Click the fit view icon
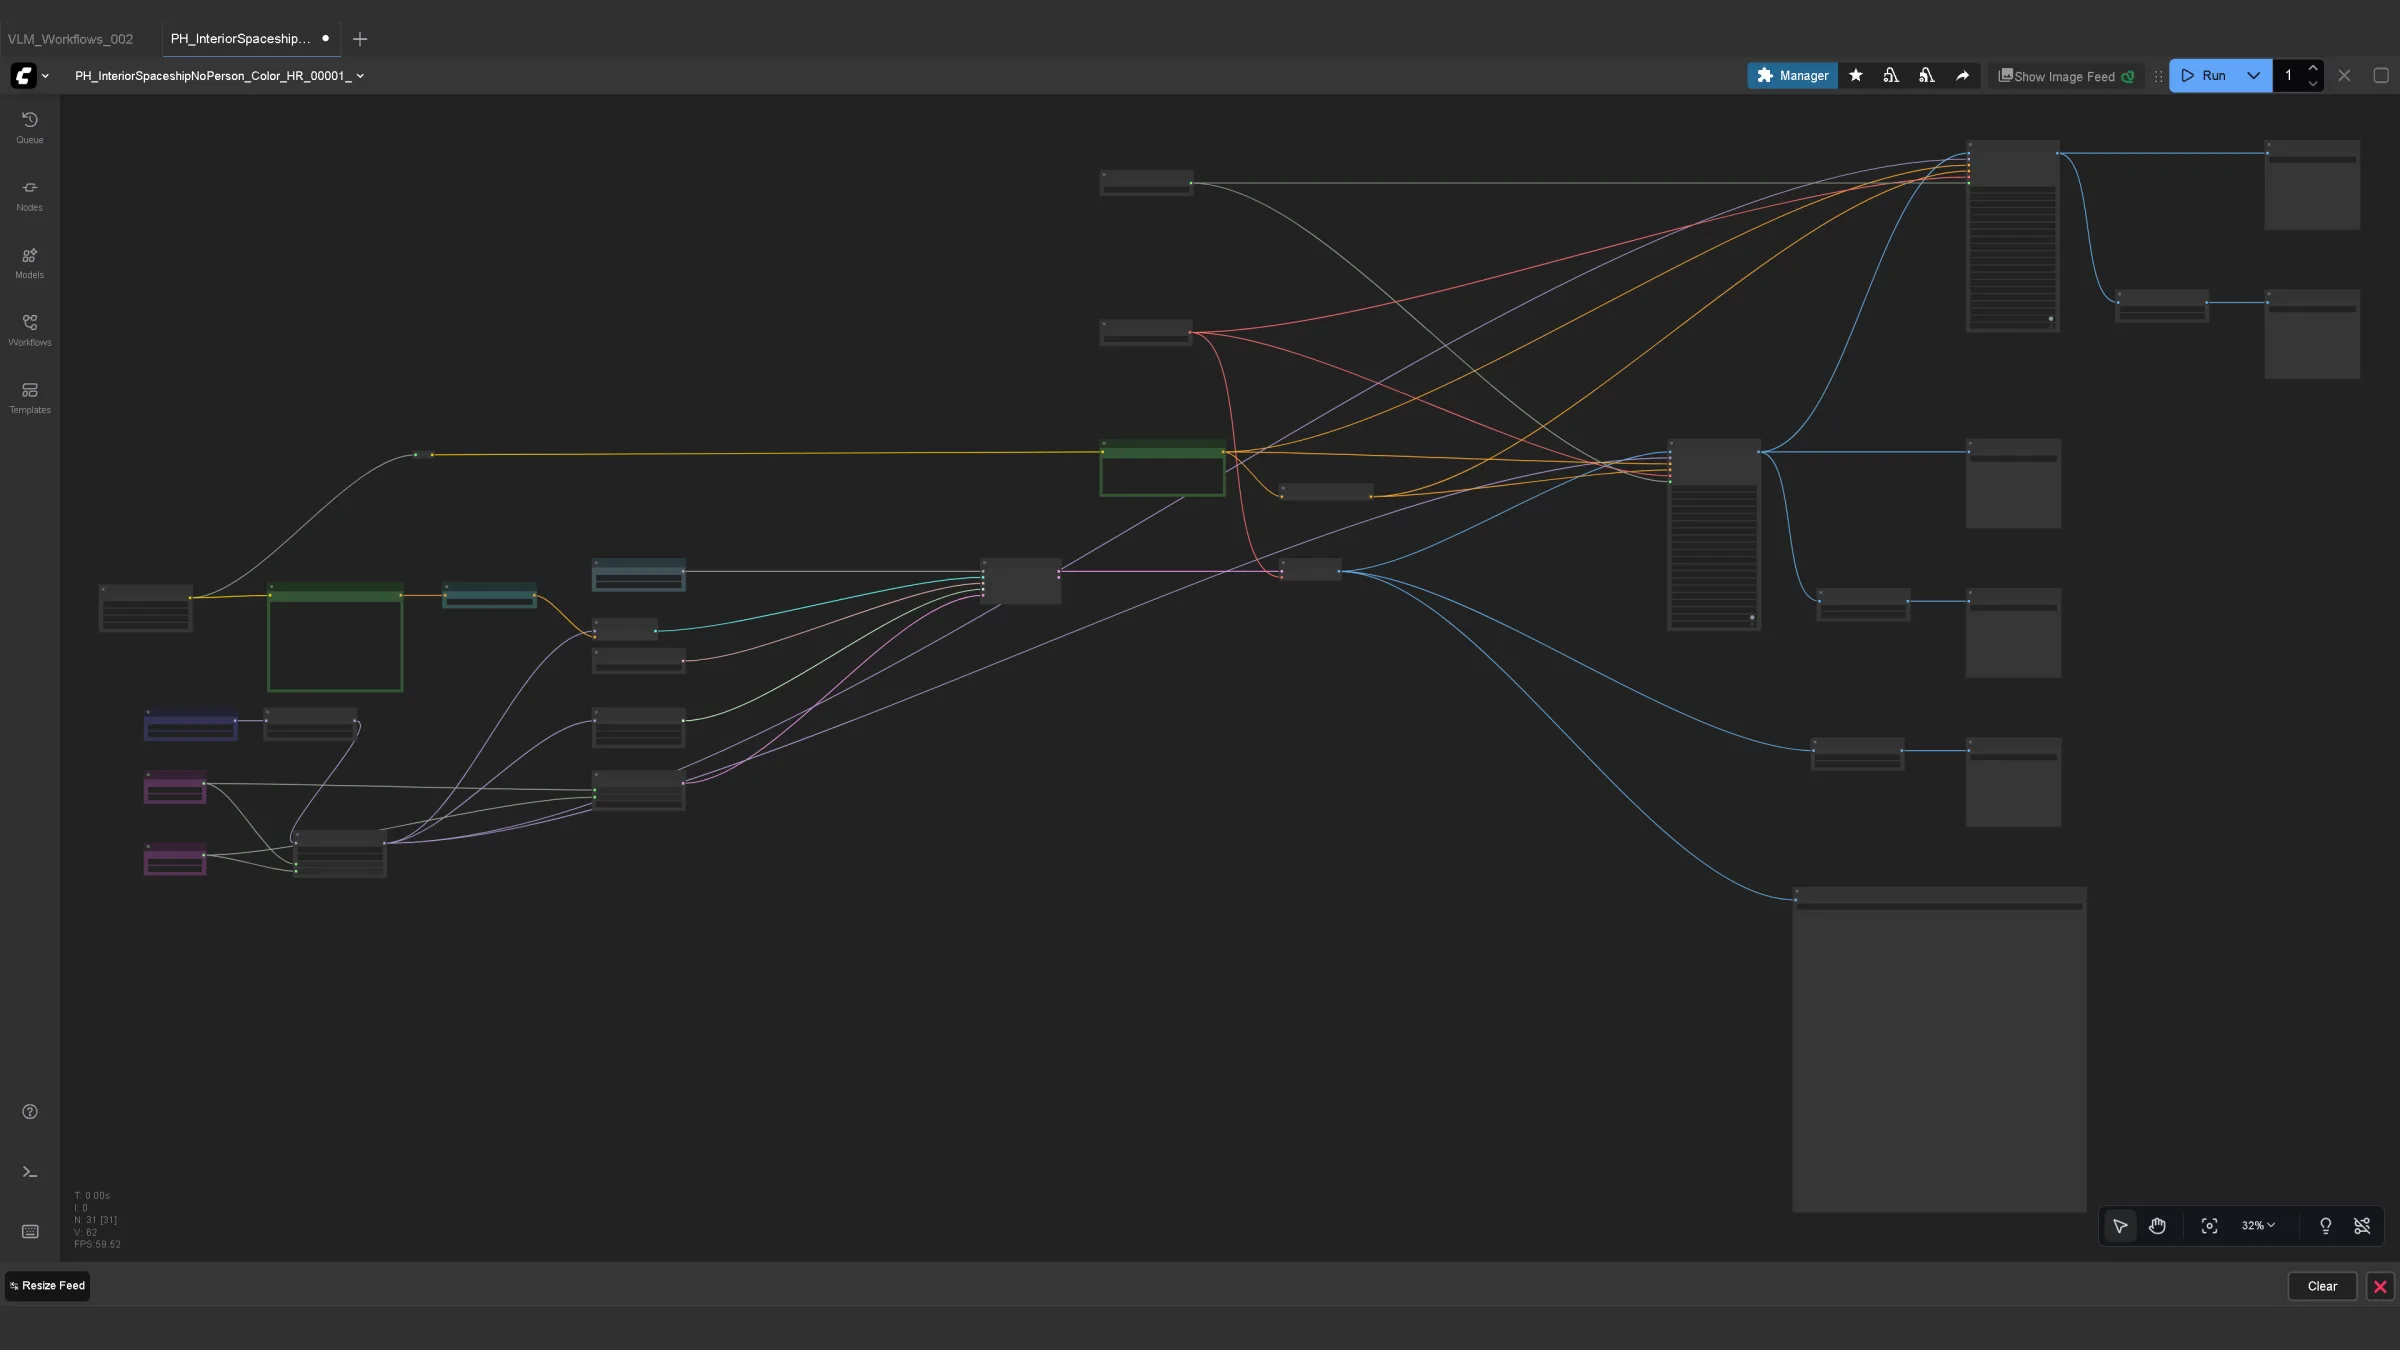Image resolution: width=2400 pixels, height=1350 pixels. [x=2210, y=1226]
